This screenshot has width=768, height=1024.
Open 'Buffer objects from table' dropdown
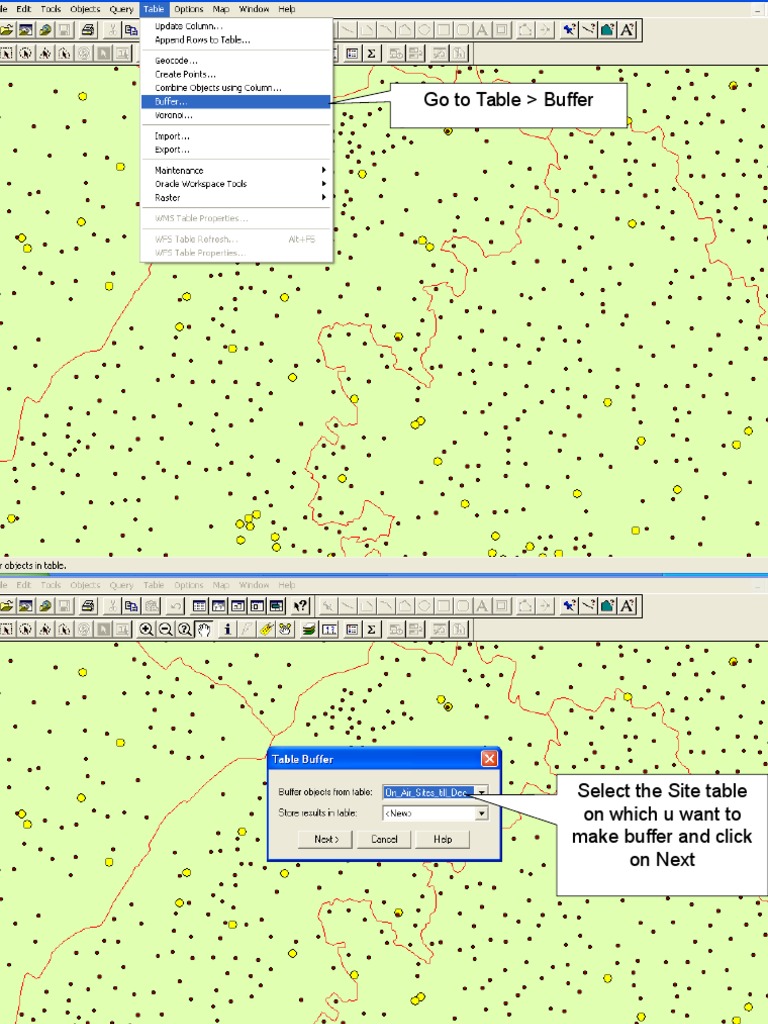(x=481, y=792)
